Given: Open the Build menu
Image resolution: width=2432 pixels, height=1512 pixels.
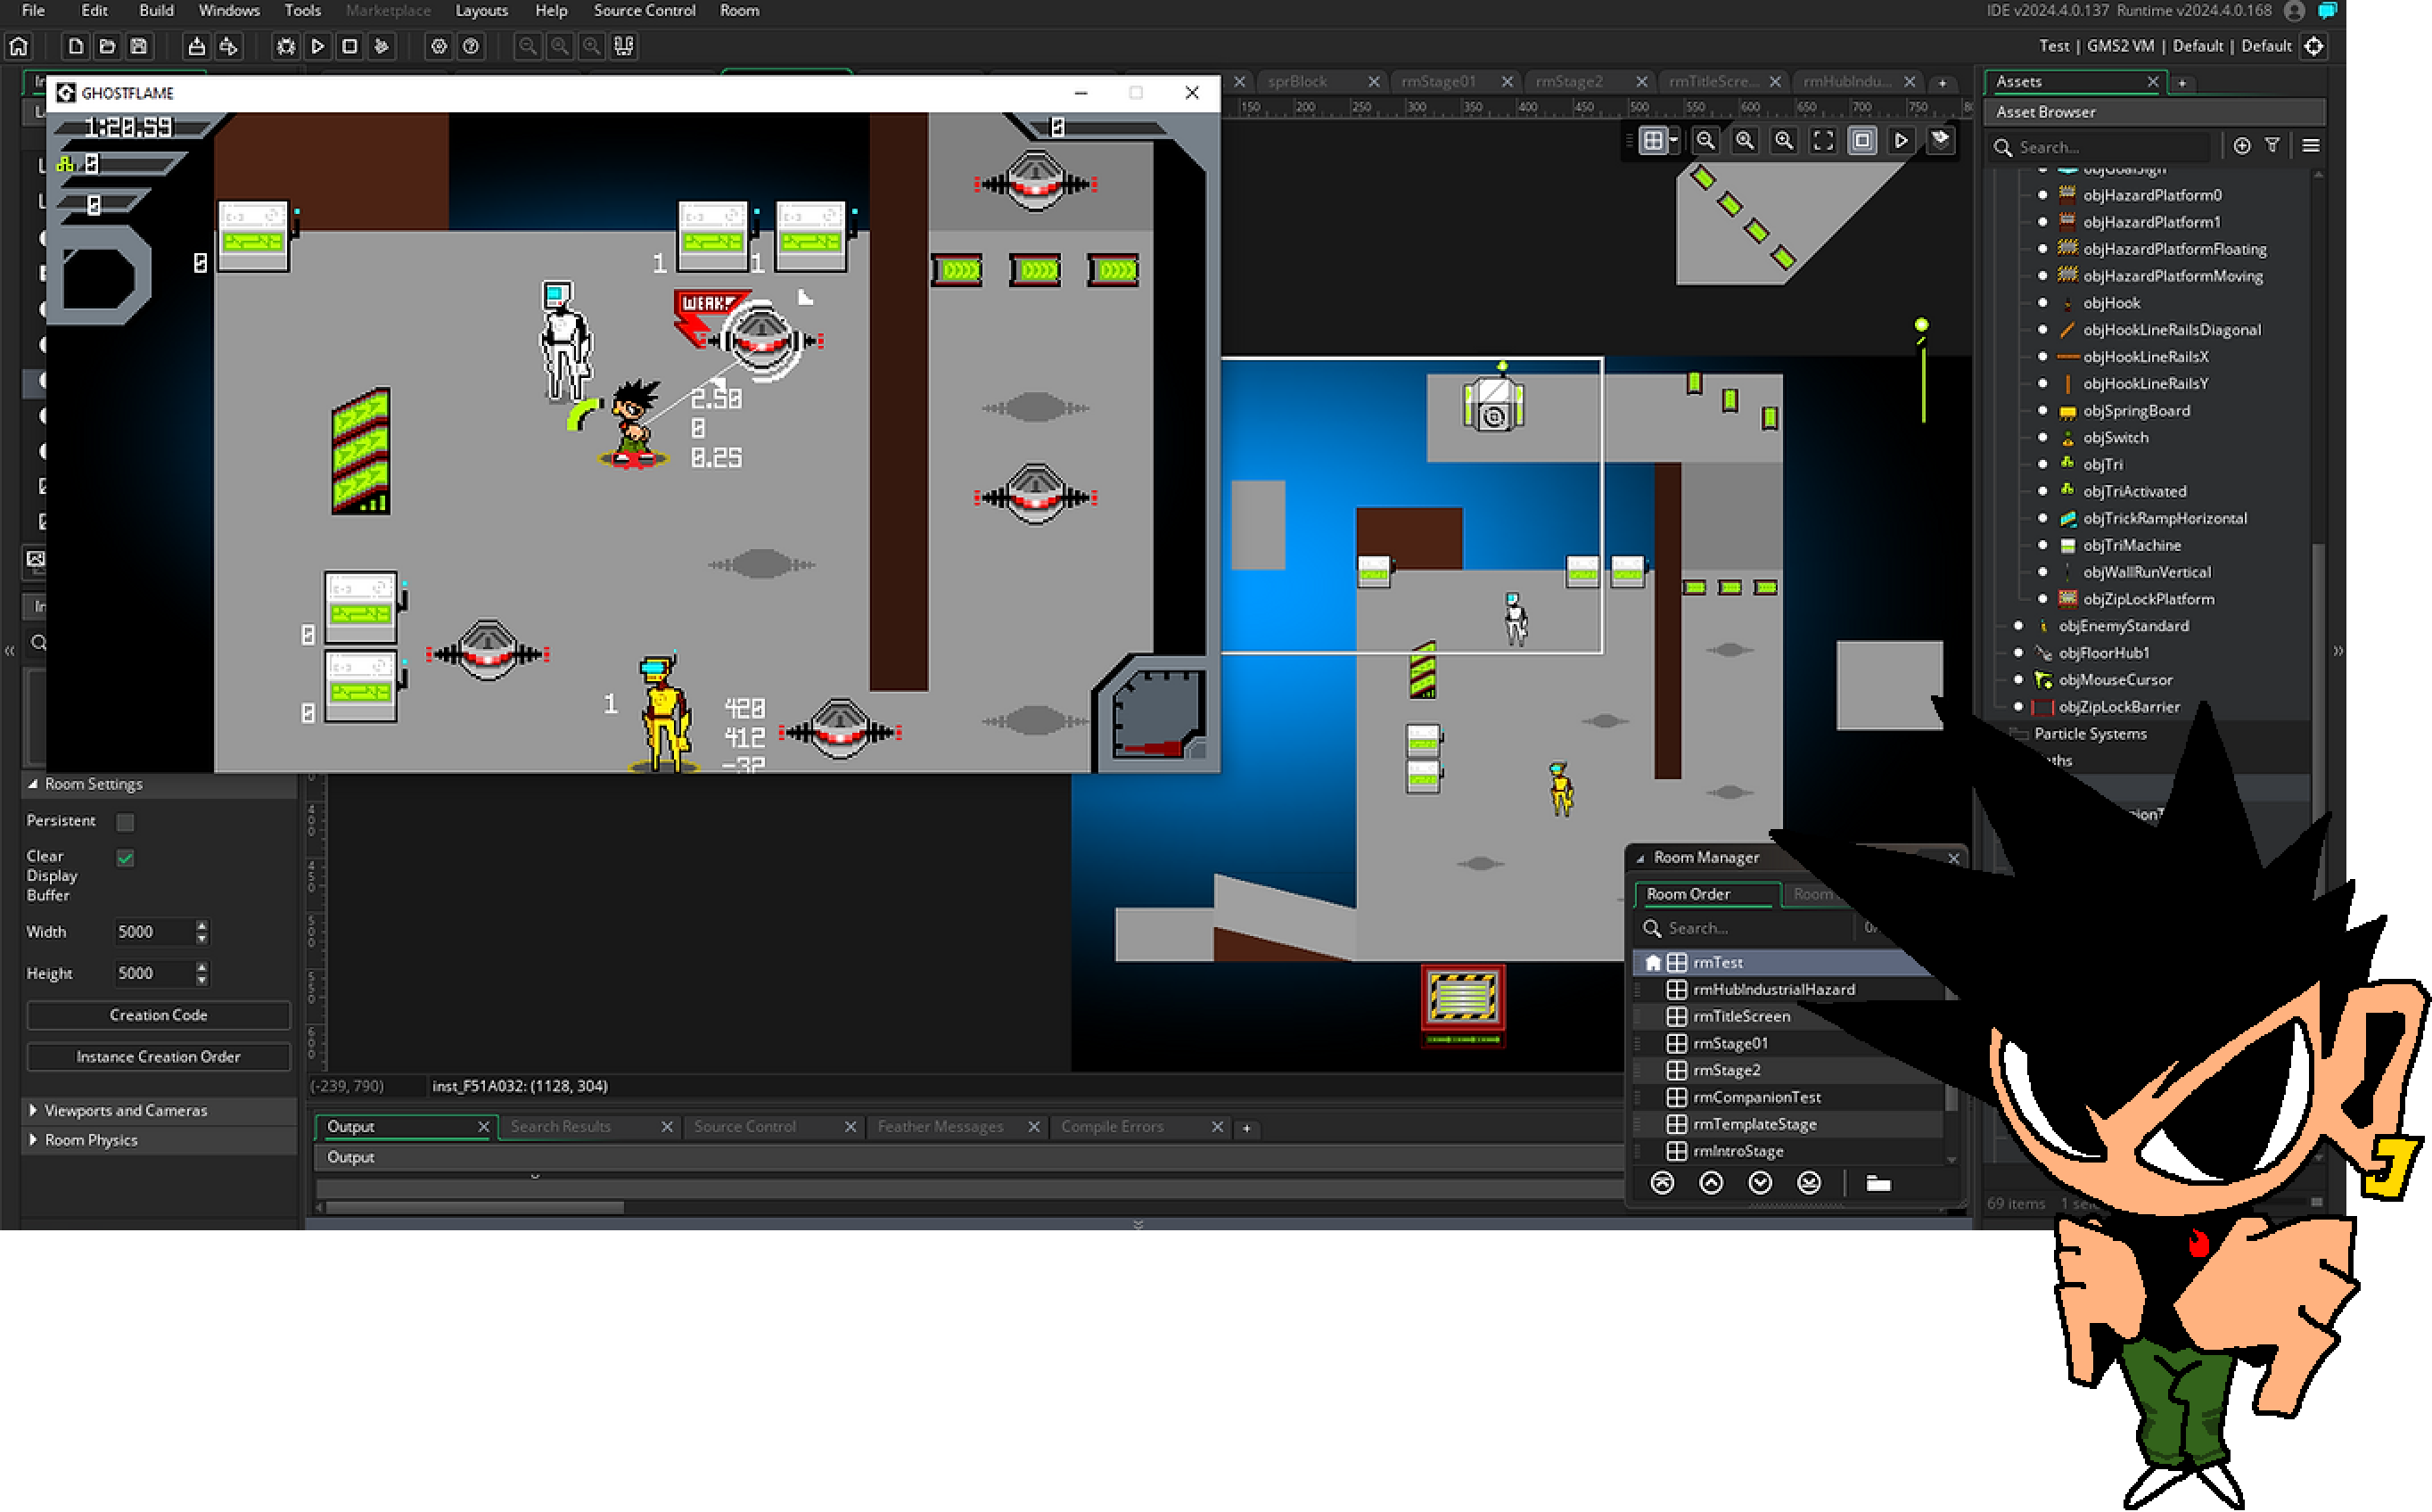Looking at the screenshot, I should click(x=156, y=10).
